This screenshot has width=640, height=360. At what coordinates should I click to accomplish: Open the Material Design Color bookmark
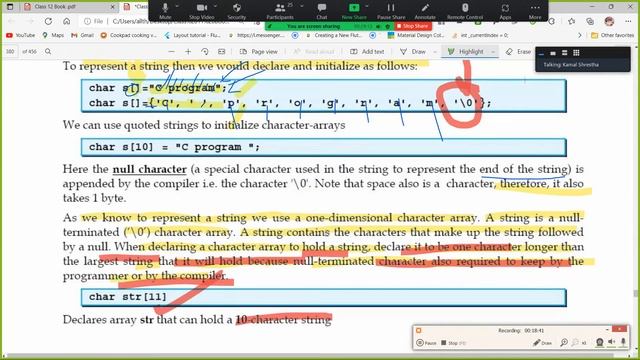click(x=416, y=36)
